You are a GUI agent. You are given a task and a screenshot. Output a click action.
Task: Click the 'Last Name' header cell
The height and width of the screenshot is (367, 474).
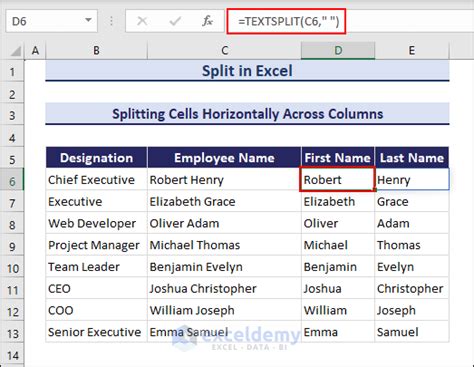412,157
